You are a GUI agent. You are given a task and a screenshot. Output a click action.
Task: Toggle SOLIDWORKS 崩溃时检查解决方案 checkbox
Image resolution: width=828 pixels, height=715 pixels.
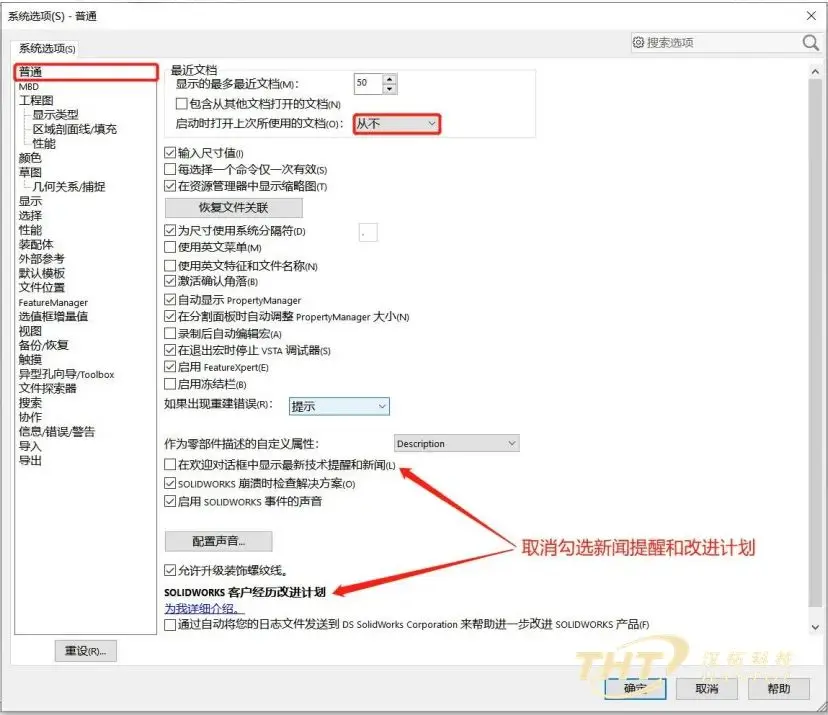point(170,483)
